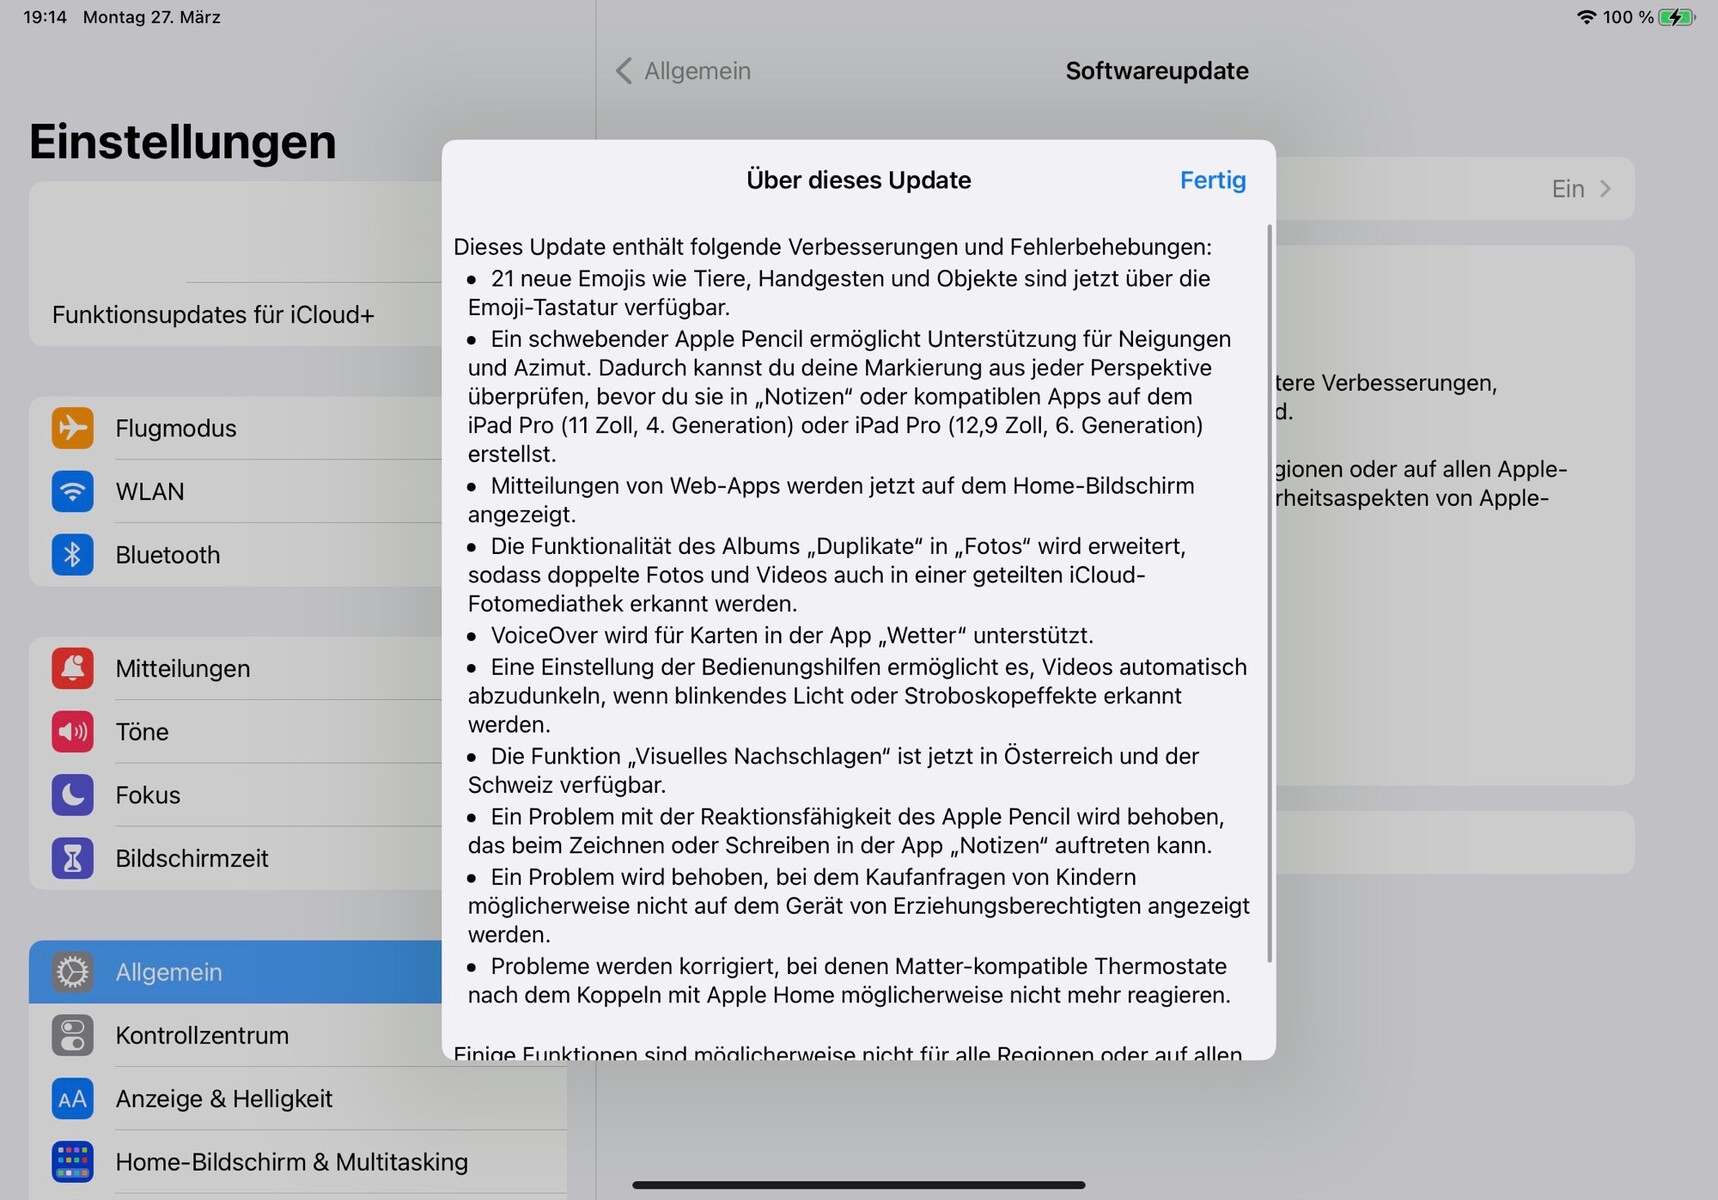This screenshot has height=1200, width=1718.
Task: Open Home-Bildschirm & Multitasking settings
Action: click(x=298, y=1162)
